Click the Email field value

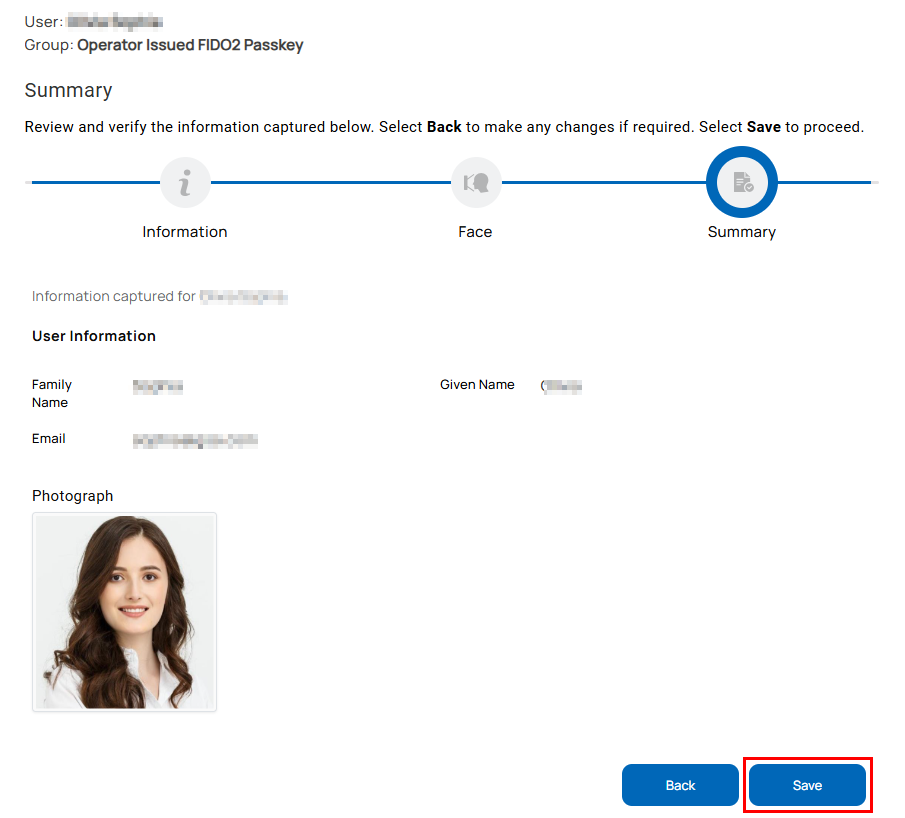click(x=196, y=439)
